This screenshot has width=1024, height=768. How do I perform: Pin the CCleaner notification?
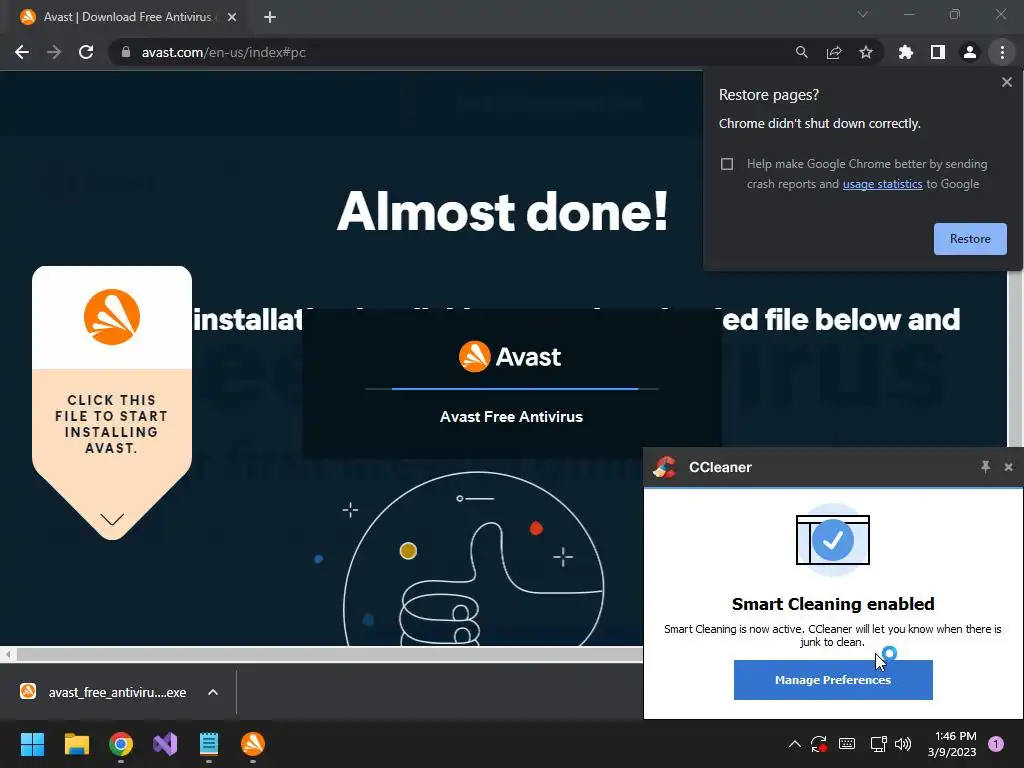pyautogui.click(x=985, y=466)
